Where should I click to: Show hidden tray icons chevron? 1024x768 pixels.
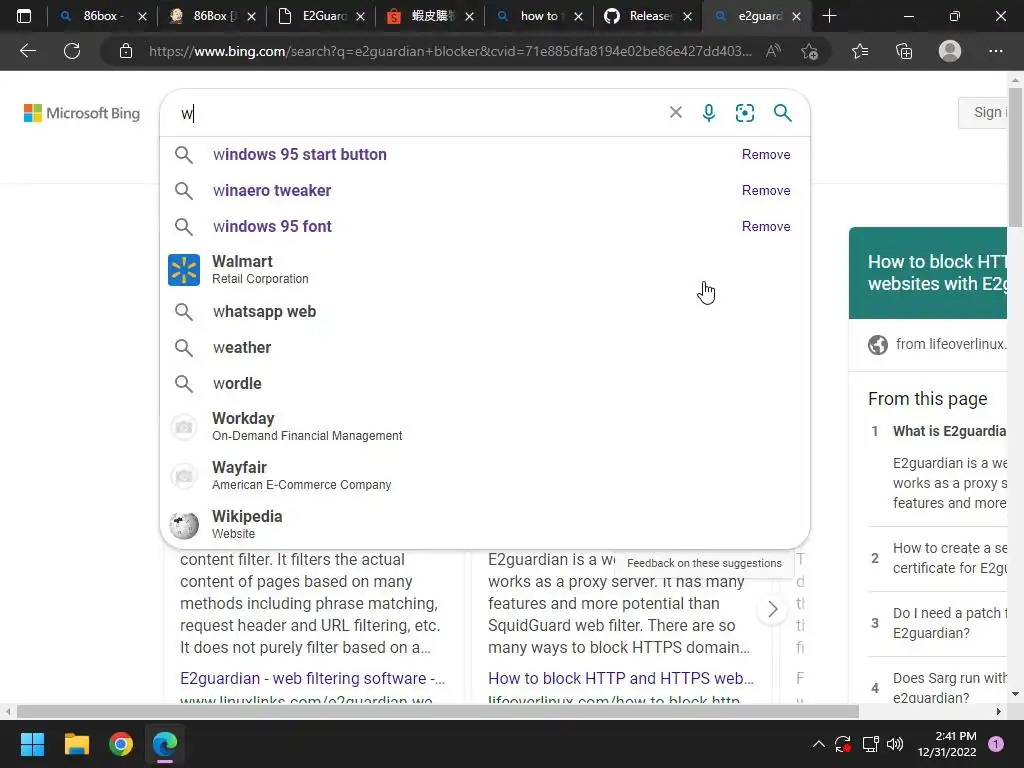[818, 744]
